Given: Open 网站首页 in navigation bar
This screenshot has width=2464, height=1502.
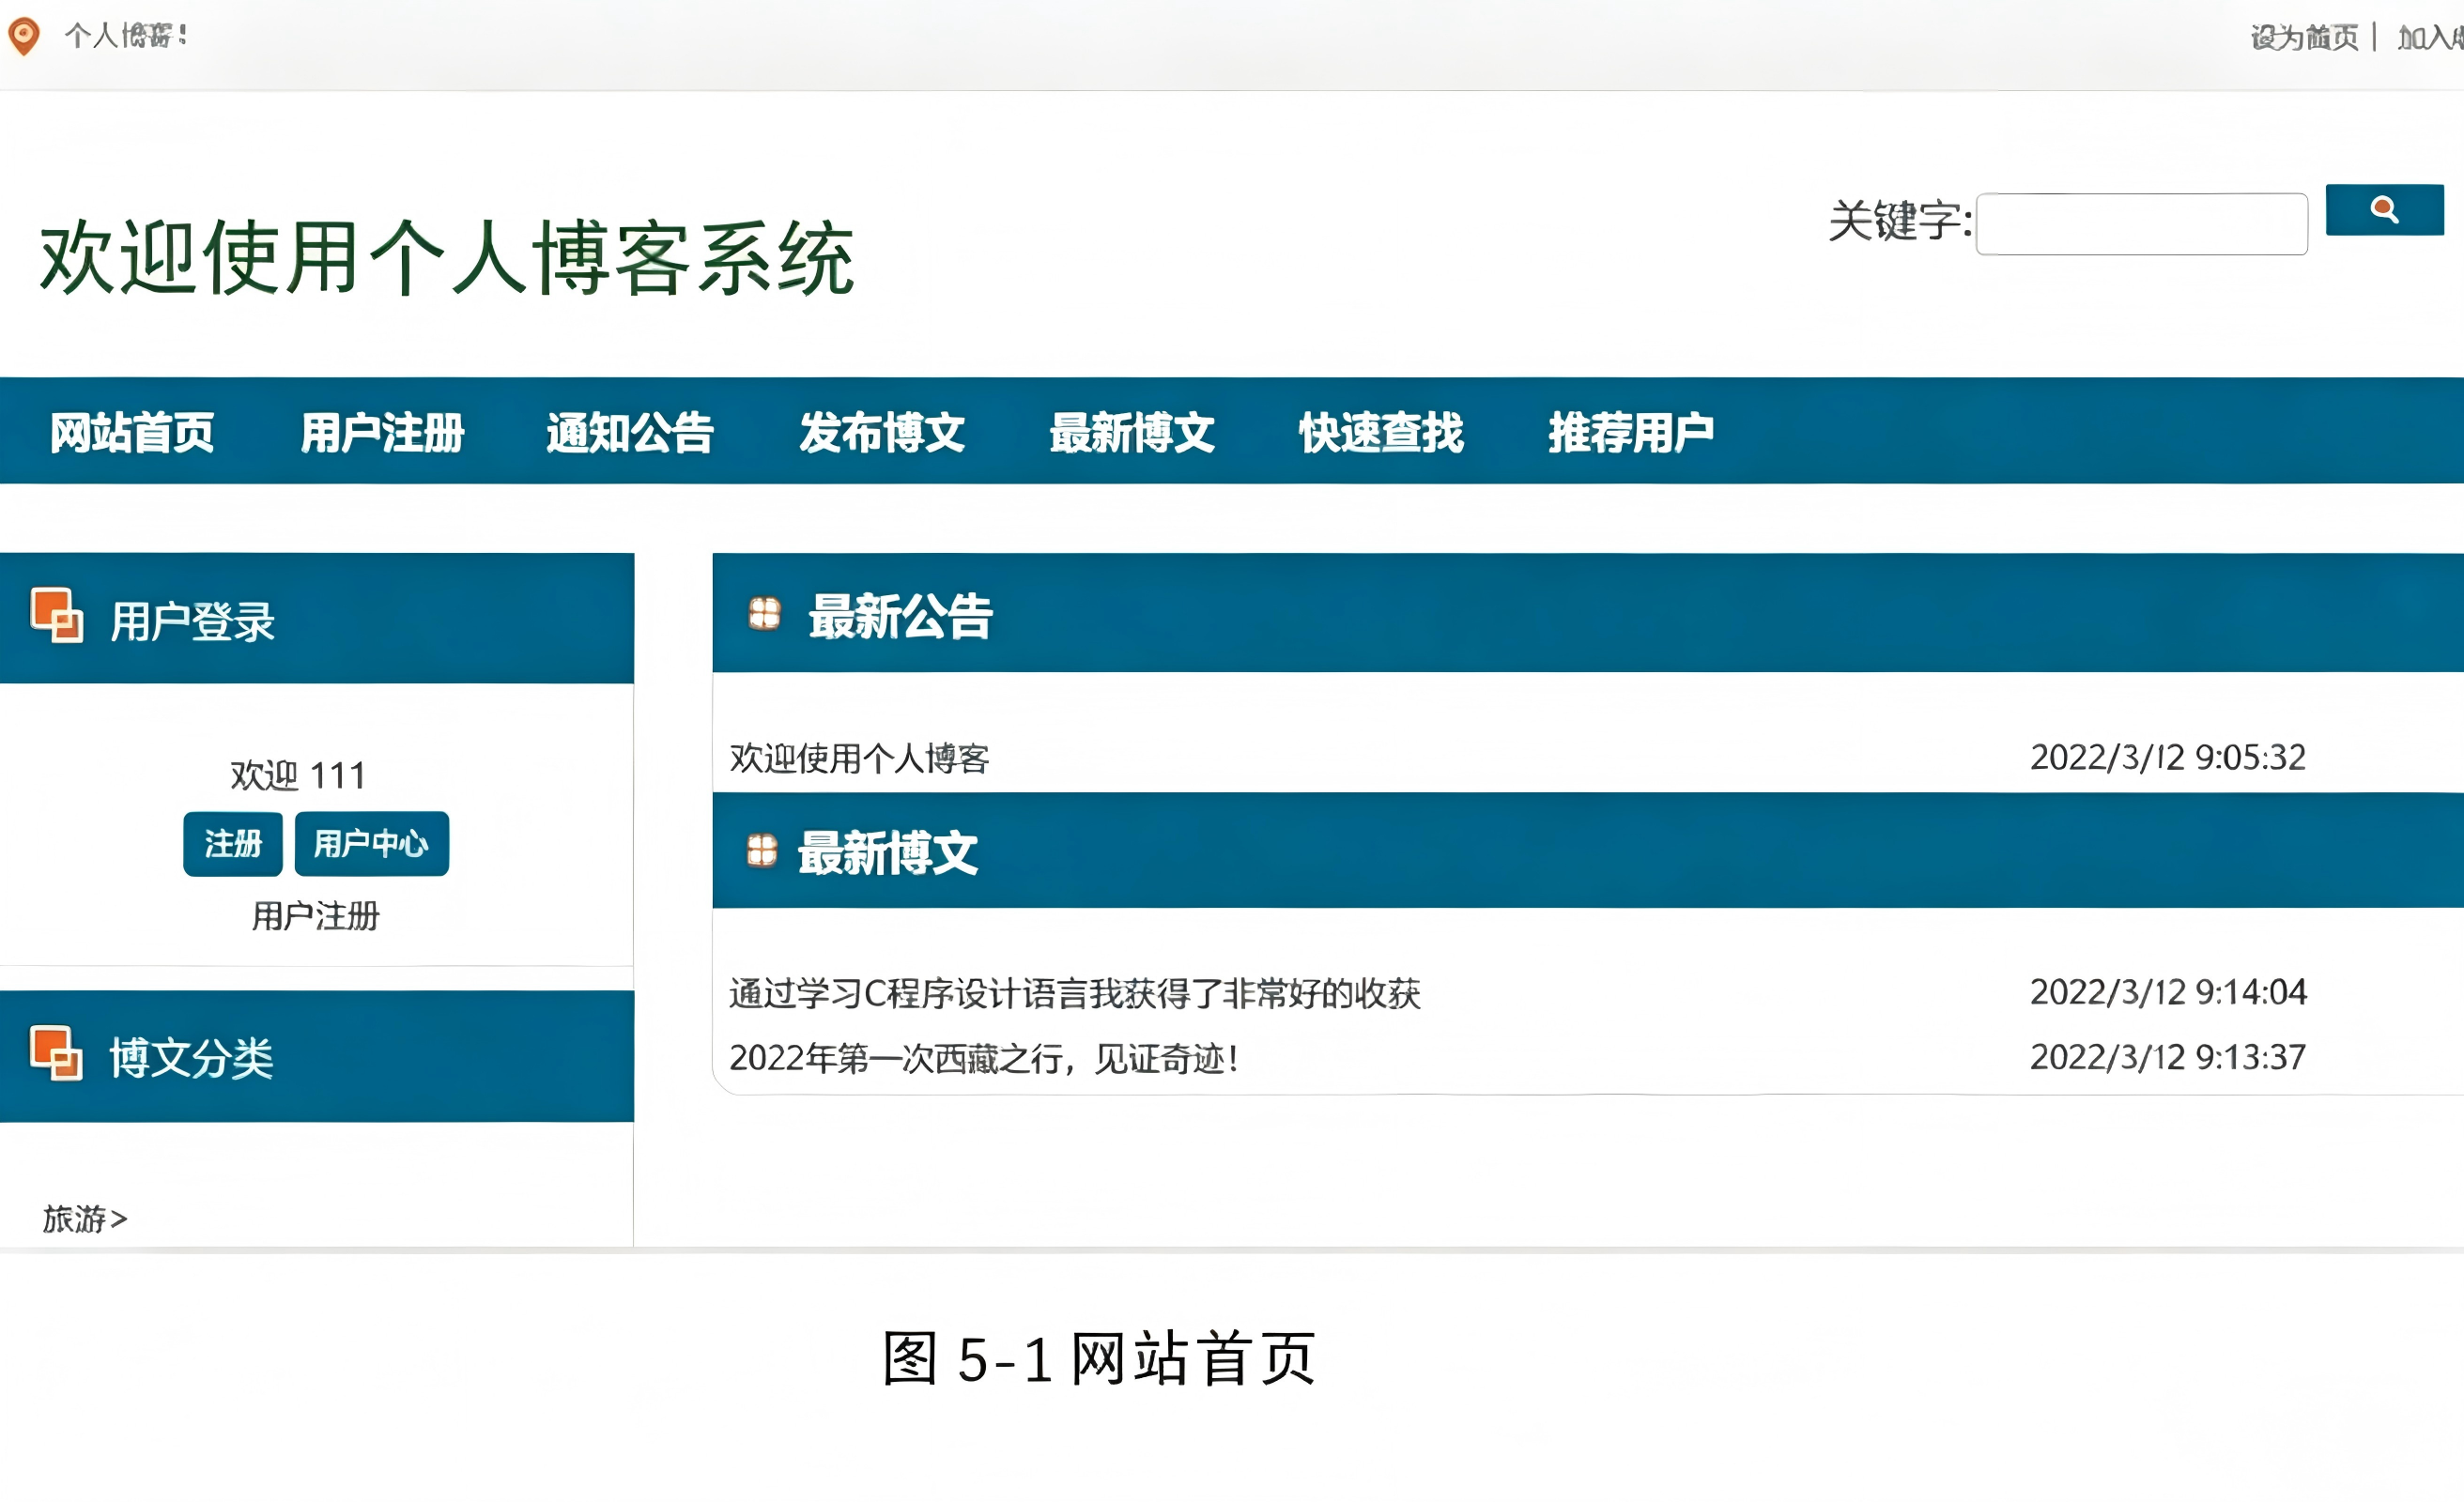Looking at the screenshot, I should click(132, 432).
